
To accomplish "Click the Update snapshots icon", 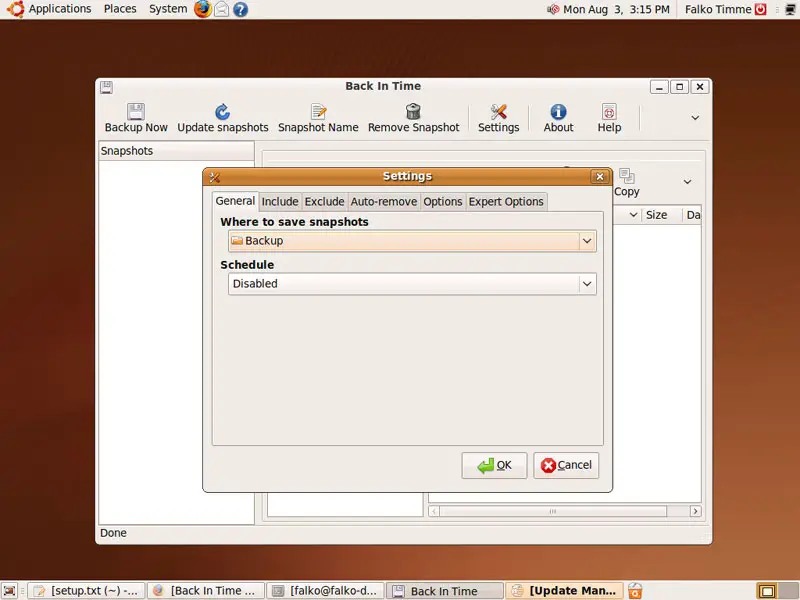I will pyautogui.click(x=222, y=112).
